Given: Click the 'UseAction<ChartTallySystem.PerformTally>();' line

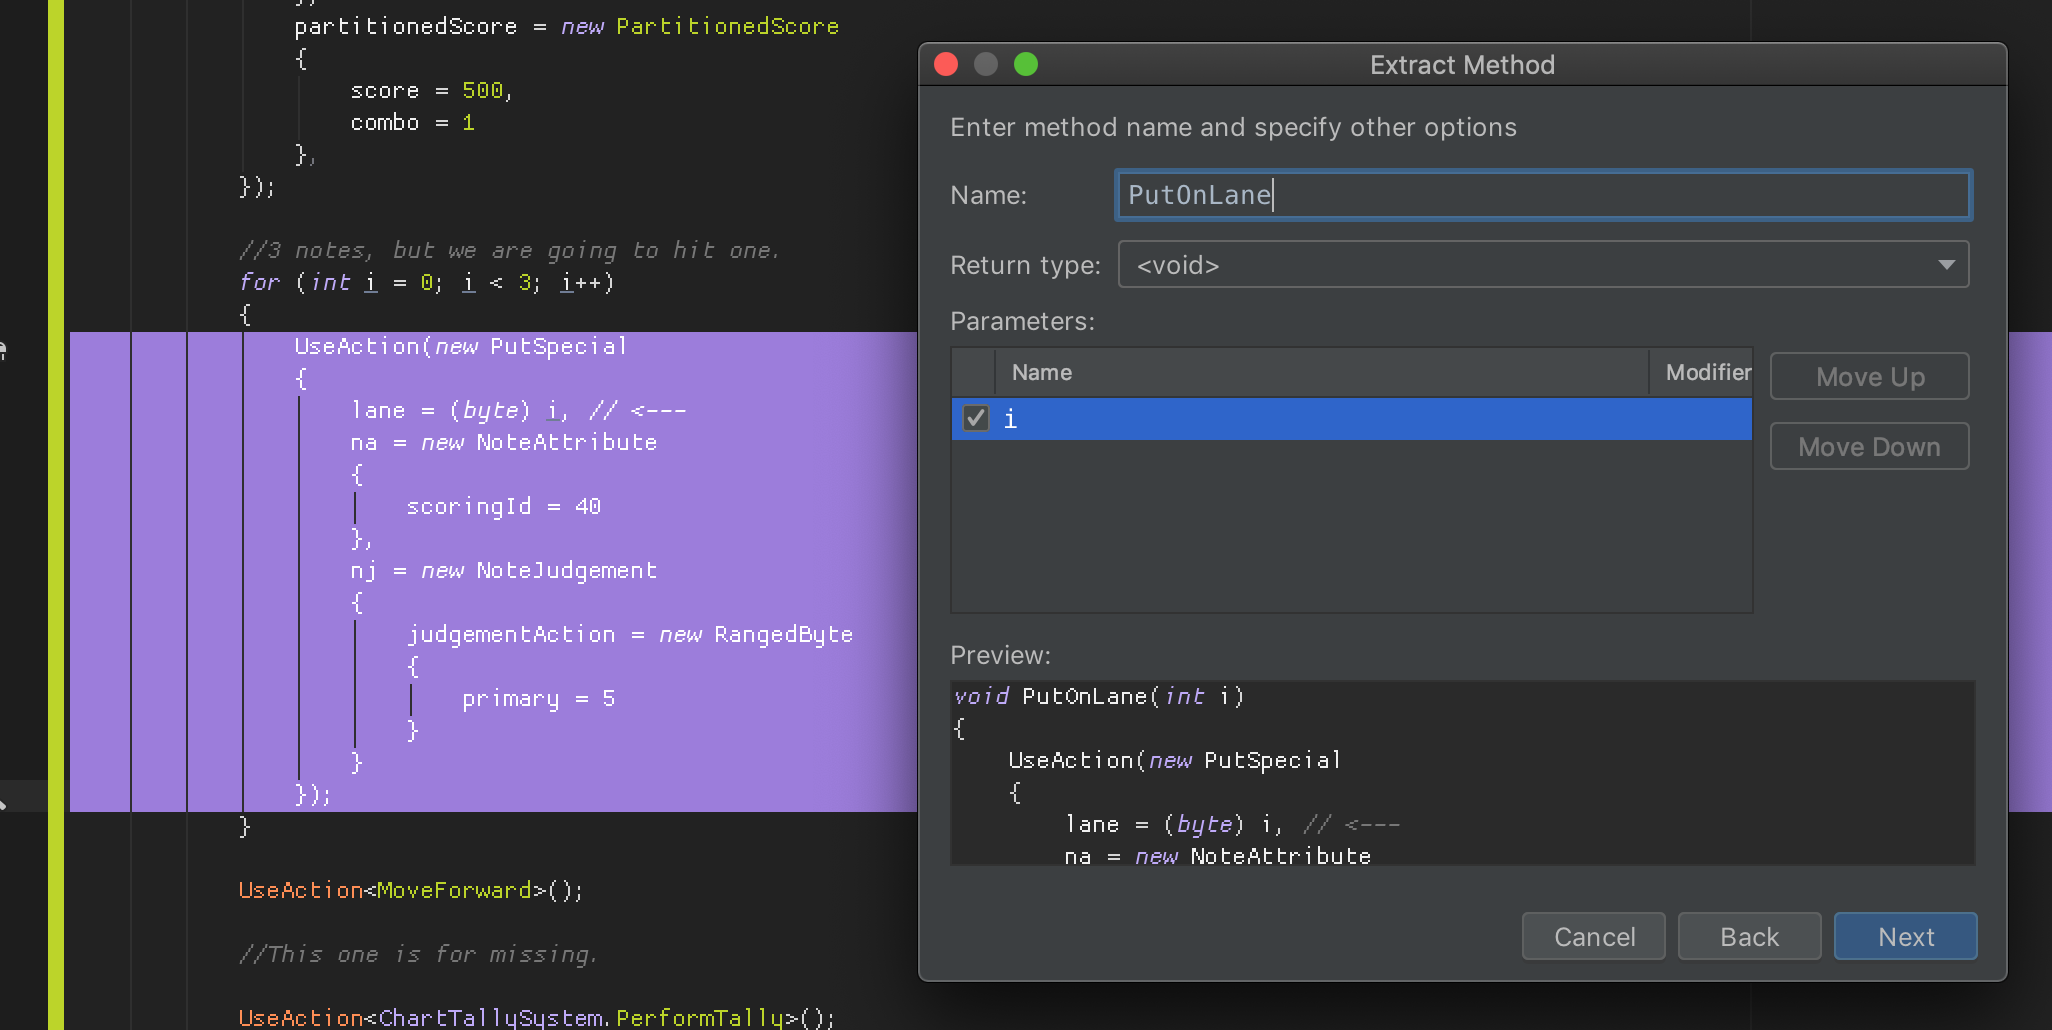Looking at the screenshot, I should click(536, 1018).
